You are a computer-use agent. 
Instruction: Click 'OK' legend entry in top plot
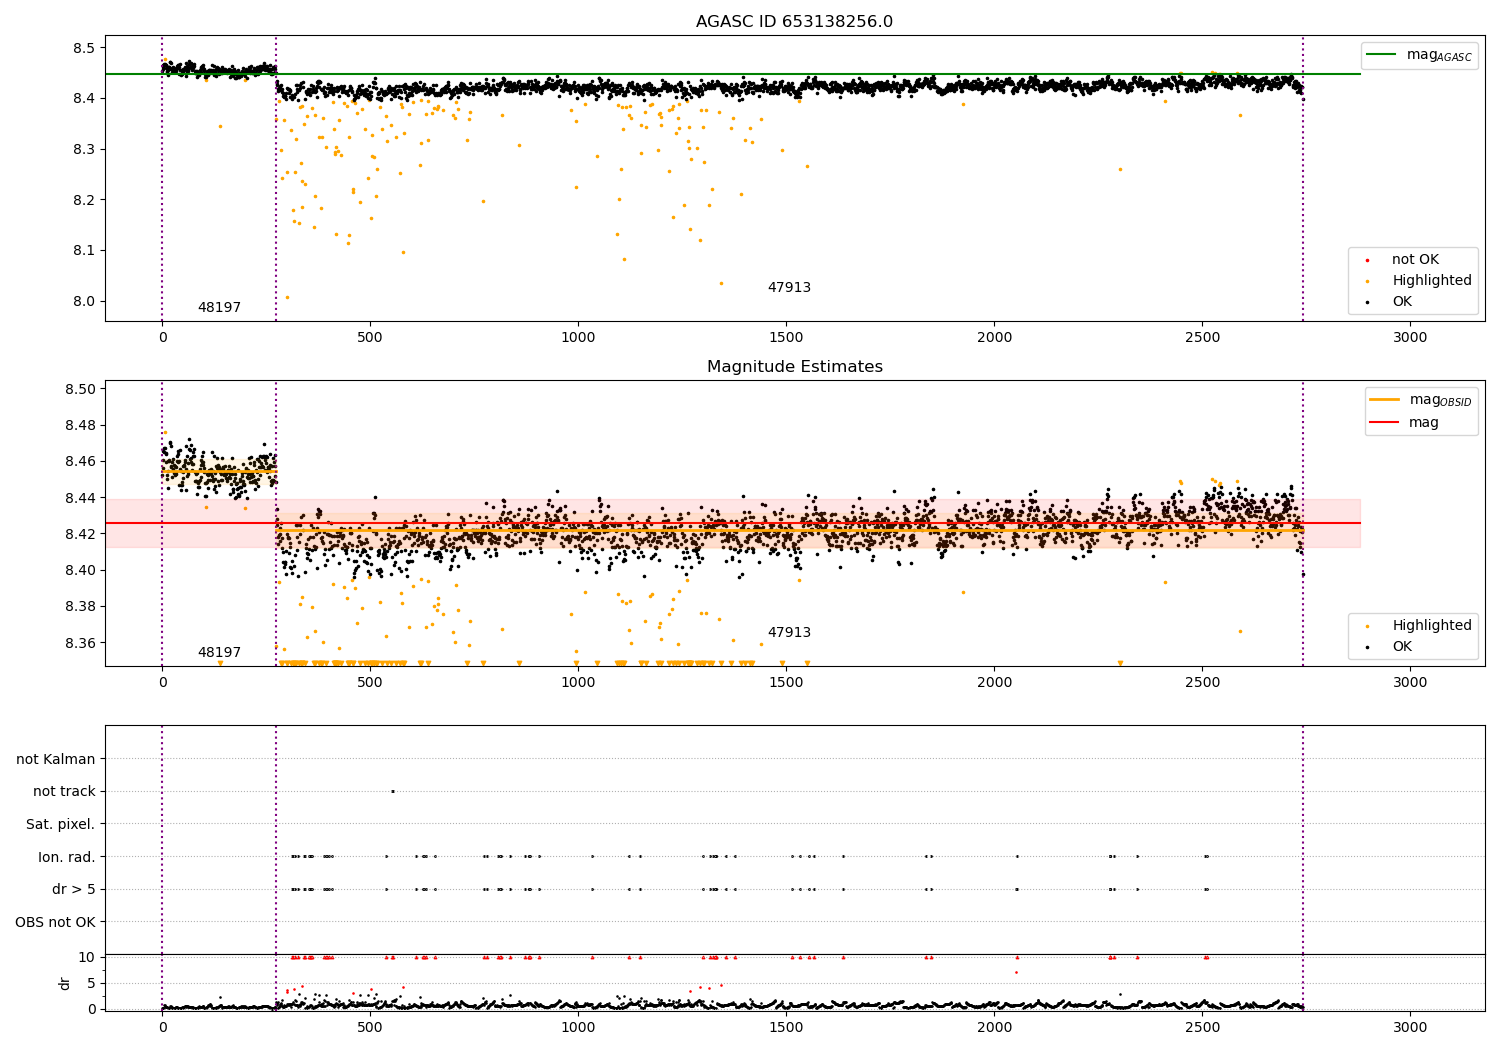[1402, 302]
